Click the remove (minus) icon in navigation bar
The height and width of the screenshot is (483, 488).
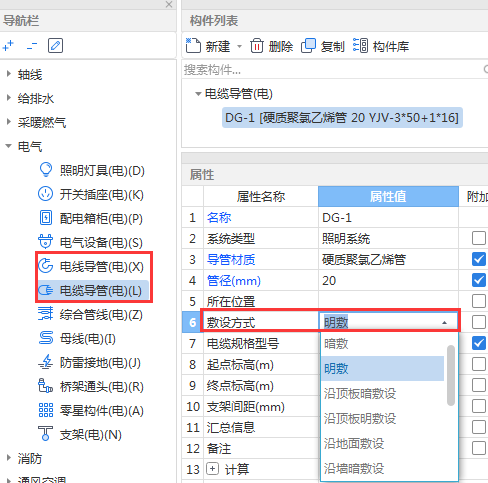pyautogui.click(x=32, y=46)
